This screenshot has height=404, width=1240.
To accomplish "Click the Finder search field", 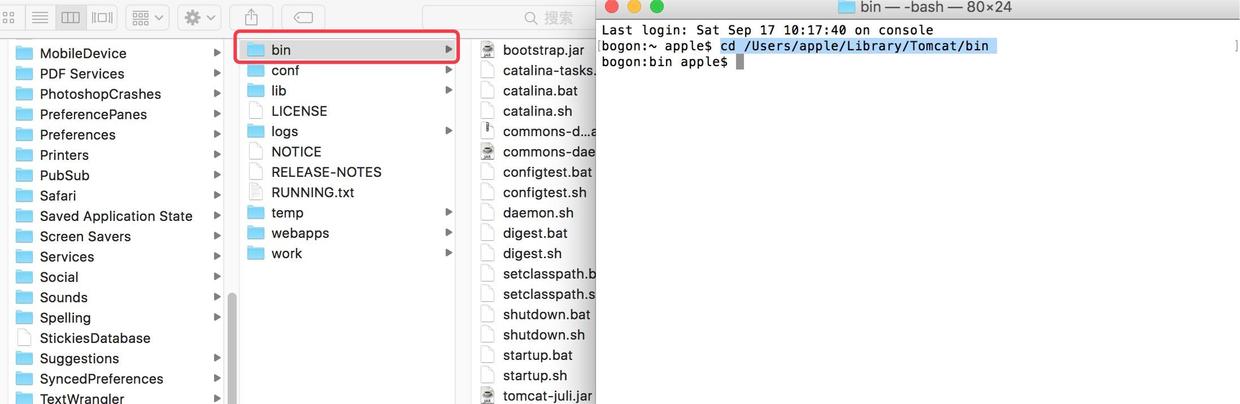I will pos(508,17).
